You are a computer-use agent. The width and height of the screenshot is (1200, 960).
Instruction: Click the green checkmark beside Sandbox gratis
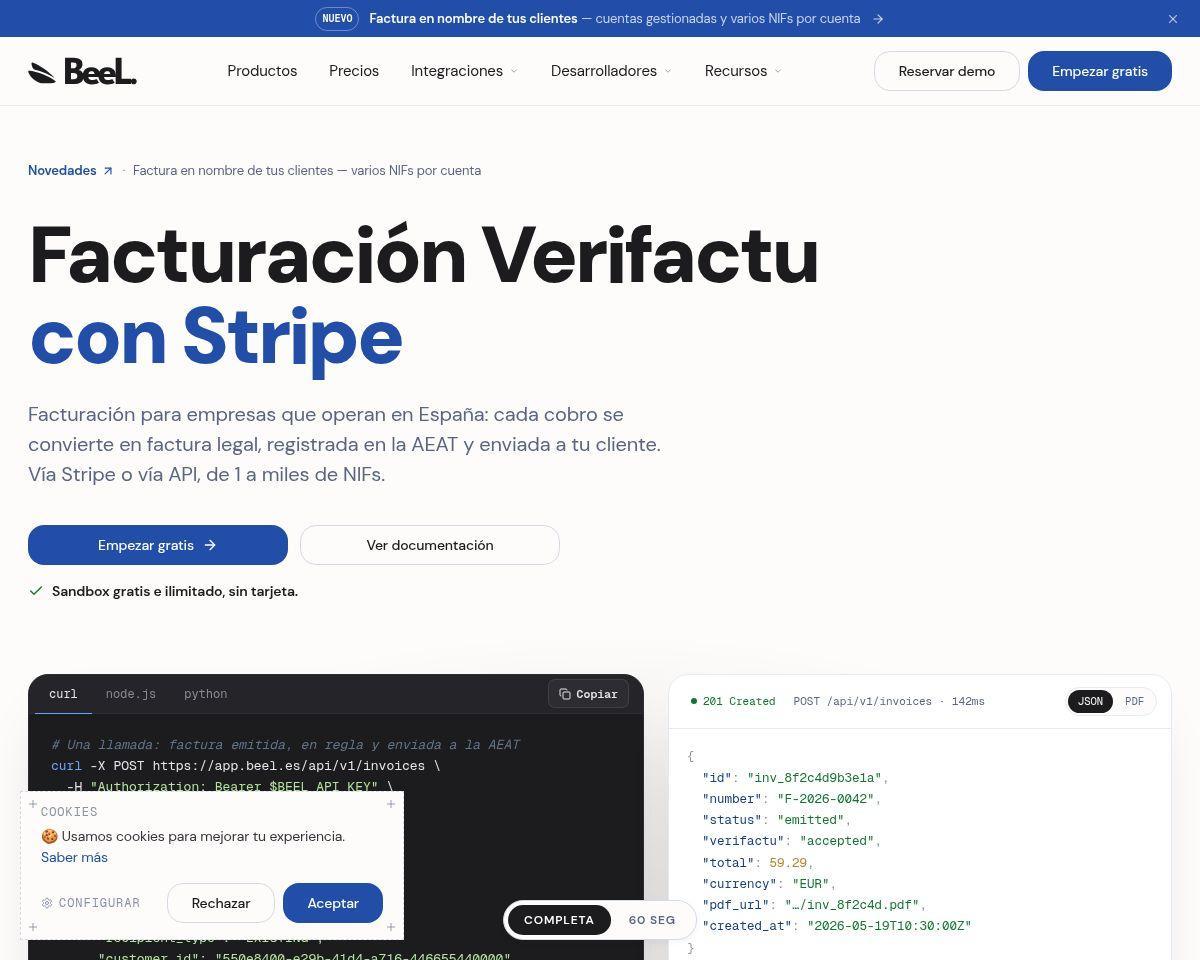36,591
